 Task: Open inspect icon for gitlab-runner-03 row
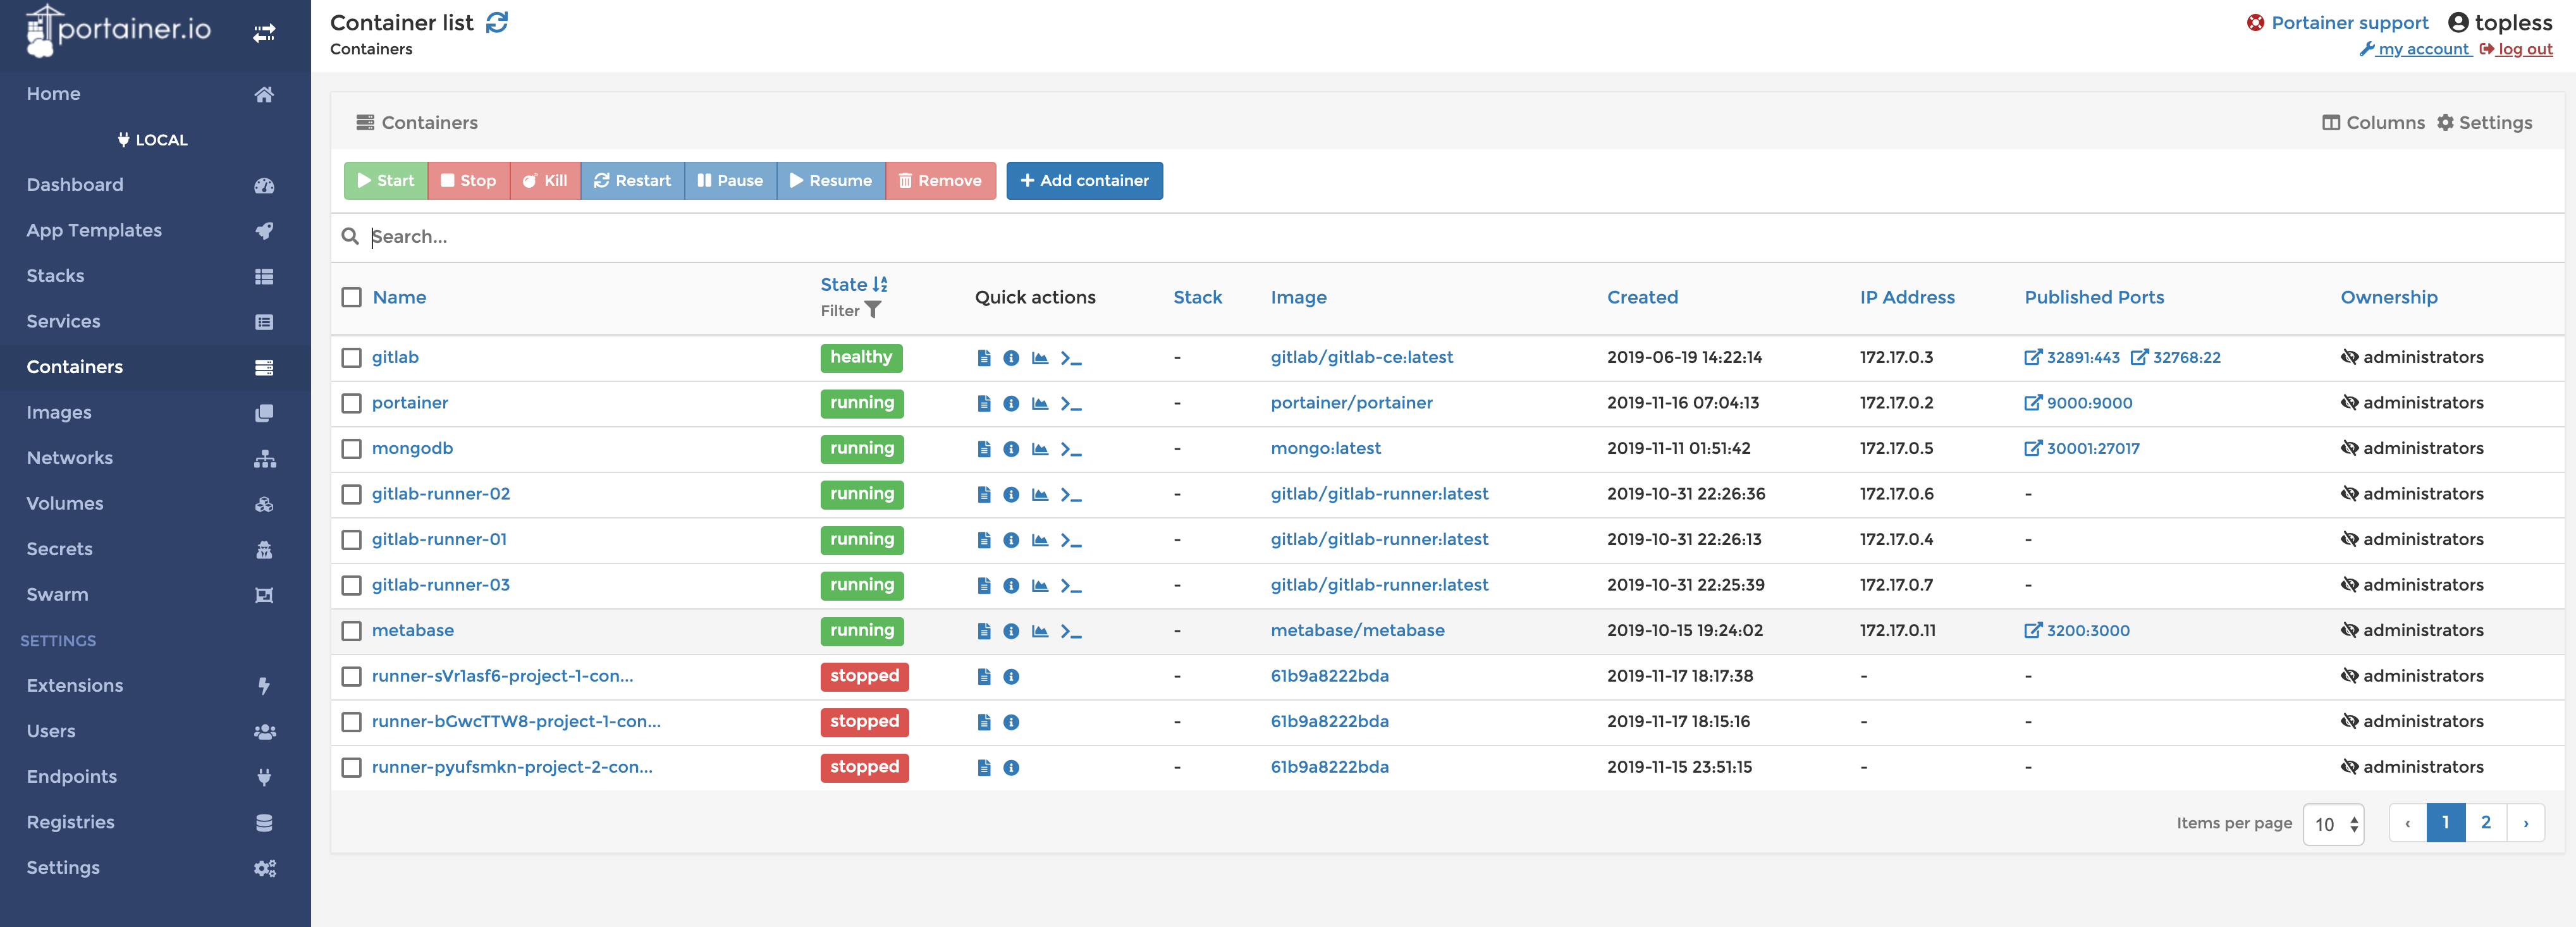pos(1011,585)
